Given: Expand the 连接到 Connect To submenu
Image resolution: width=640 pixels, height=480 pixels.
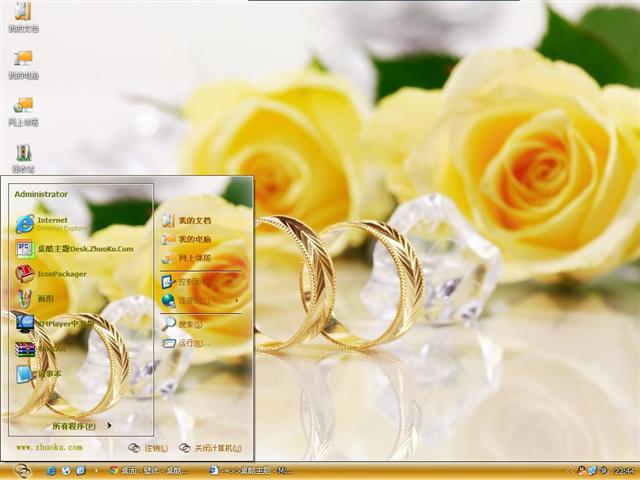Looking at the screenshot, I should click(200, 300).
